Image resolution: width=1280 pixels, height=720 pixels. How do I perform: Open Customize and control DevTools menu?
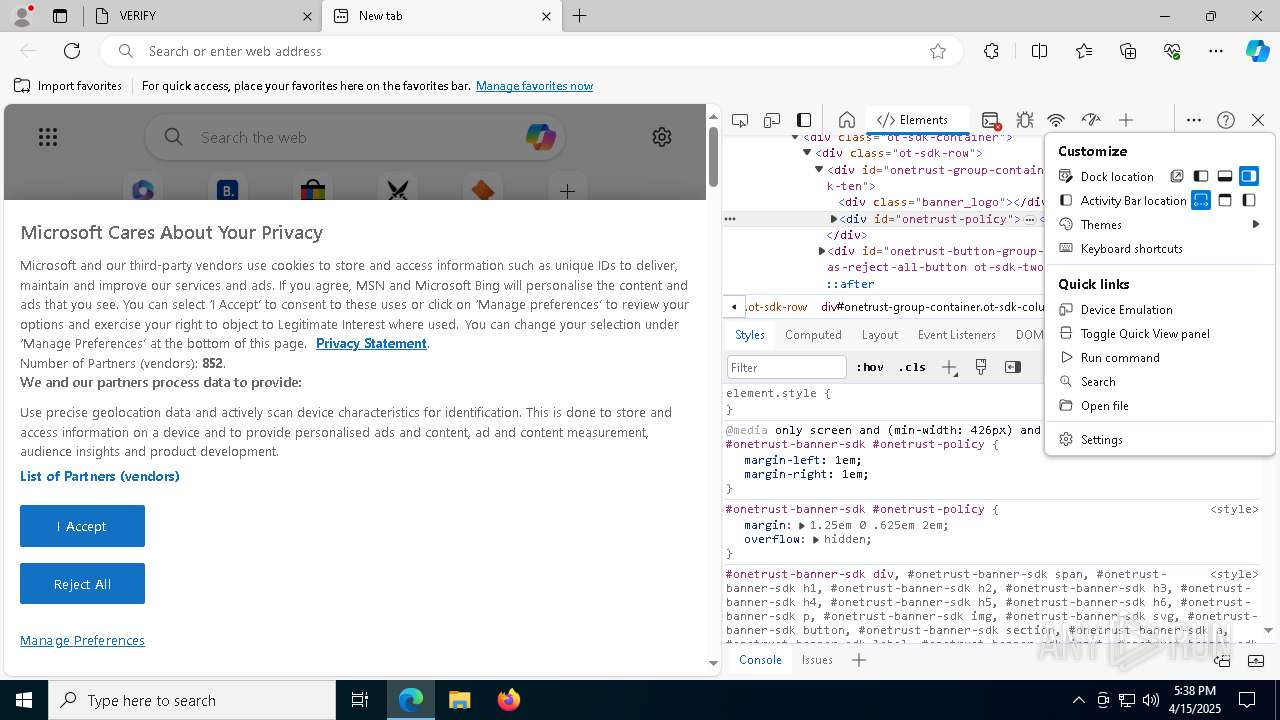point(1194,120)
